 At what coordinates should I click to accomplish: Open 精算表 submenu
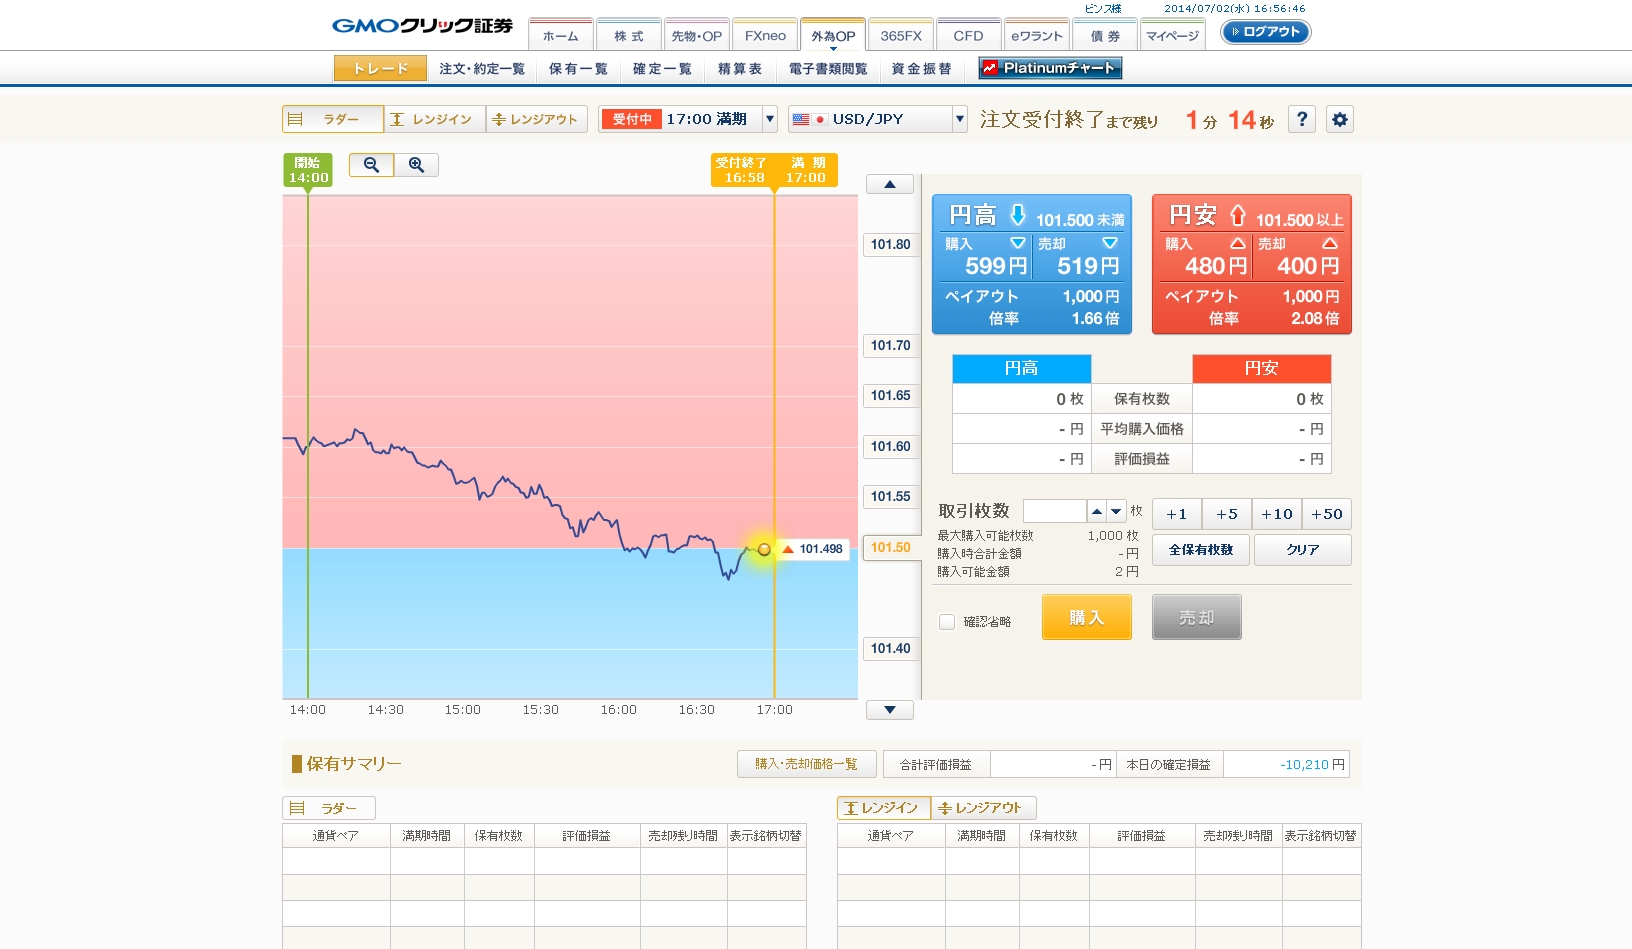740,69
